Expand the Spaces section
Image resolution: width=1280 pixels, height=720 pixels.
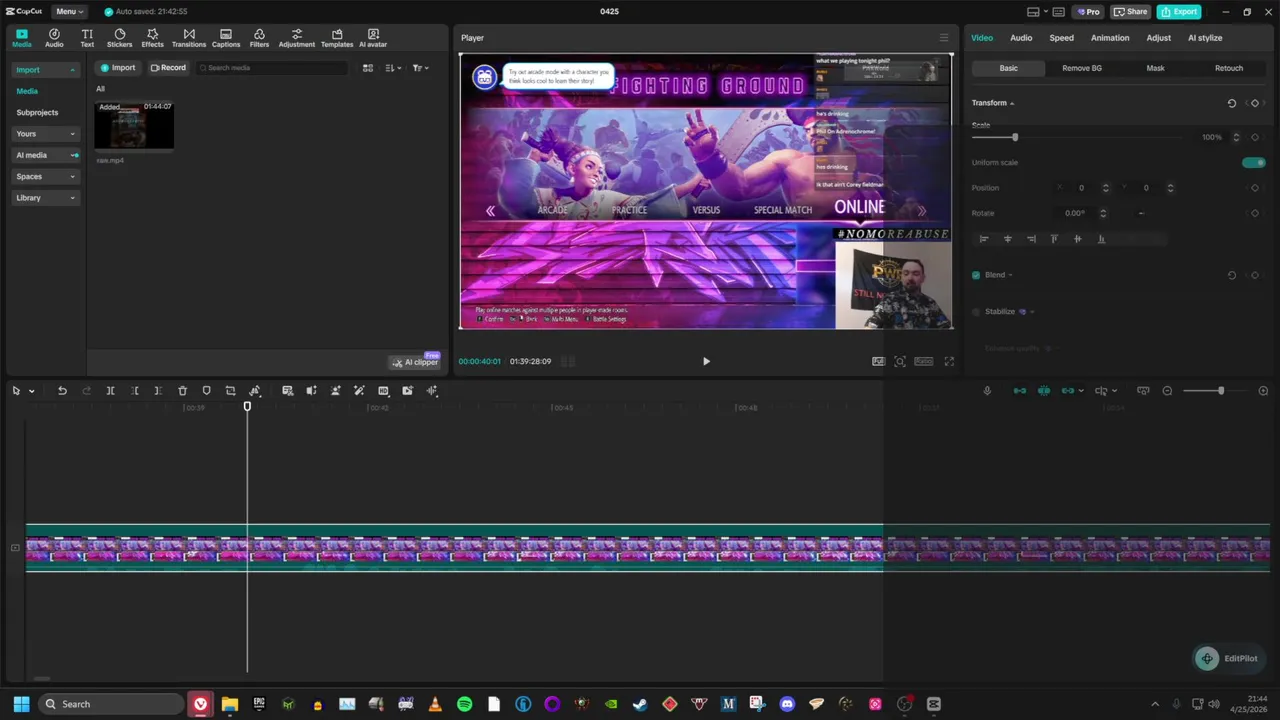pyautogui.click(x=45, y=177)
